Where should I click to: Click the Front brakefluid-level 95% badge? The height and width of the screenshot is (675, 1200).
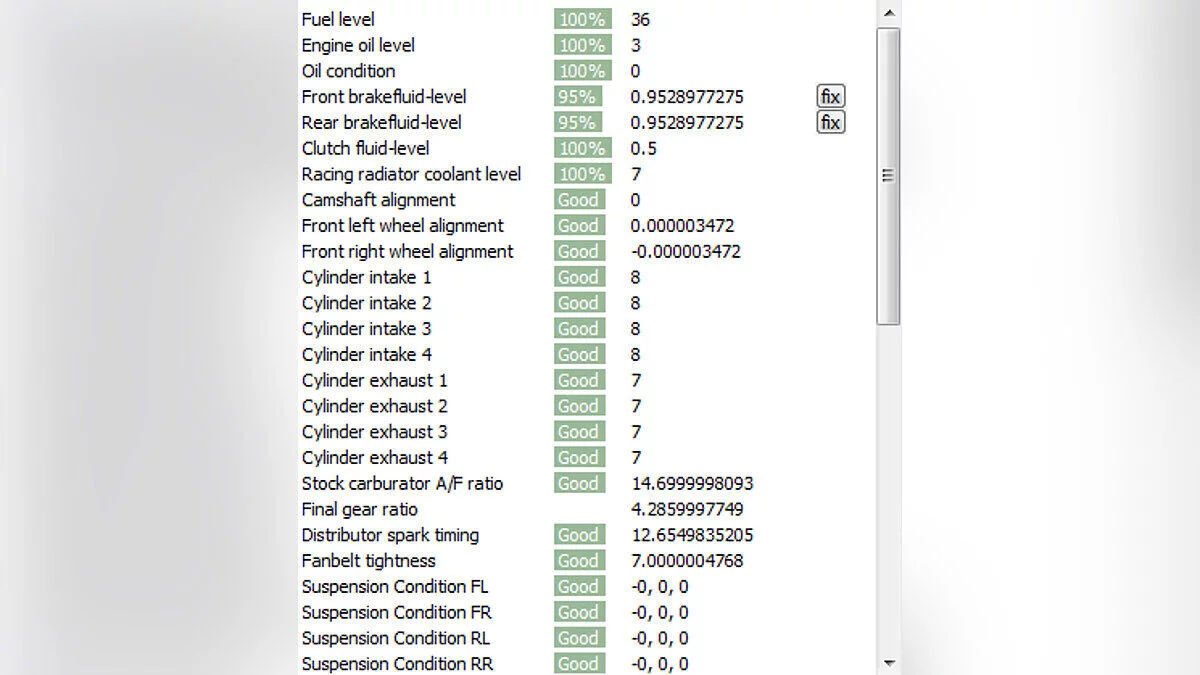[x=577, y=97]
